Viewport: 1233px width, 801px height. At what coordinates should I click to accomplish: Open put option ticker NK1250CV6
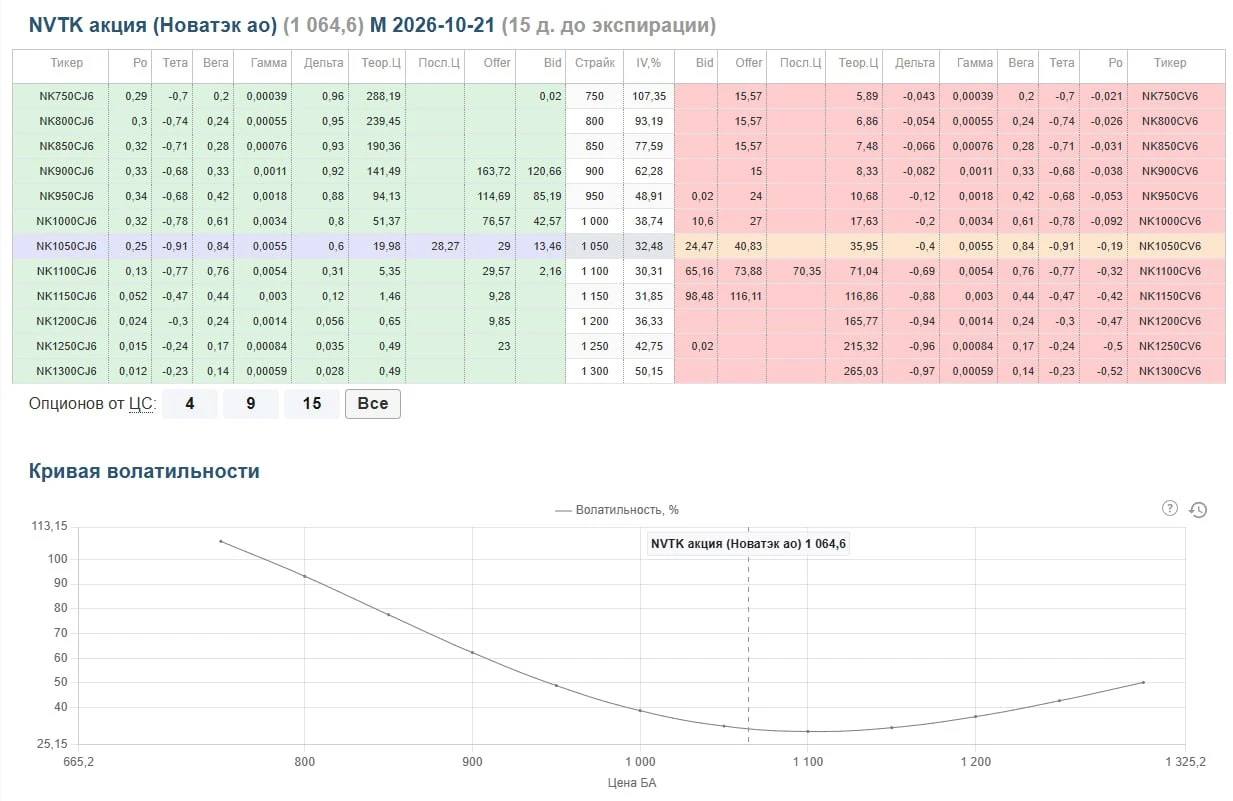1170,346
